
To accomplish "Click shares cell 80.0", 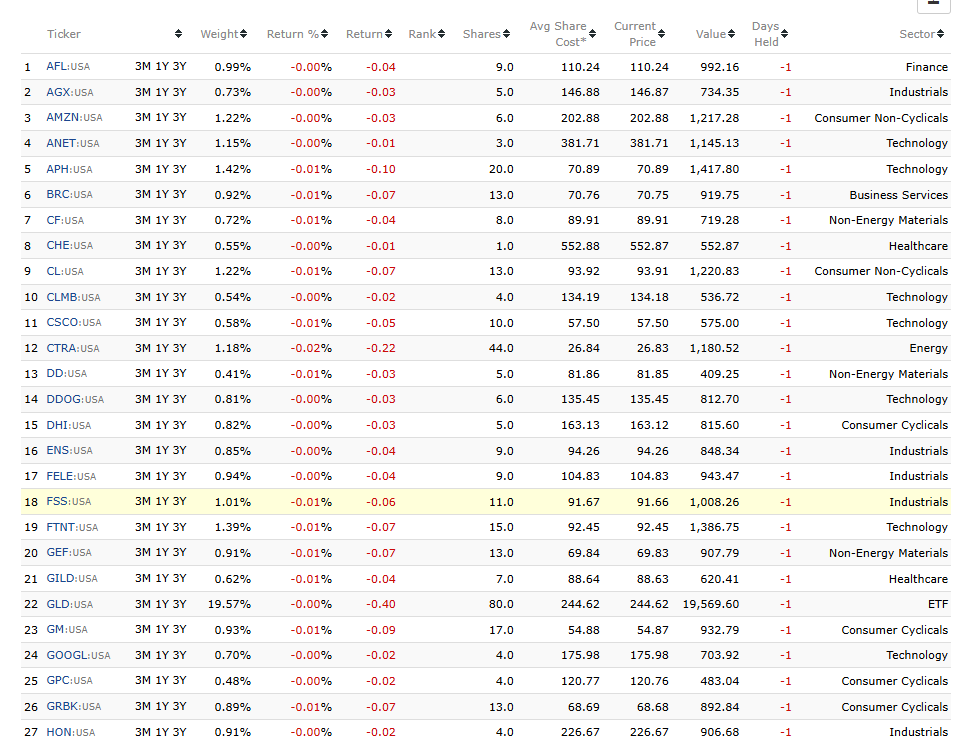I will (501, 604).
